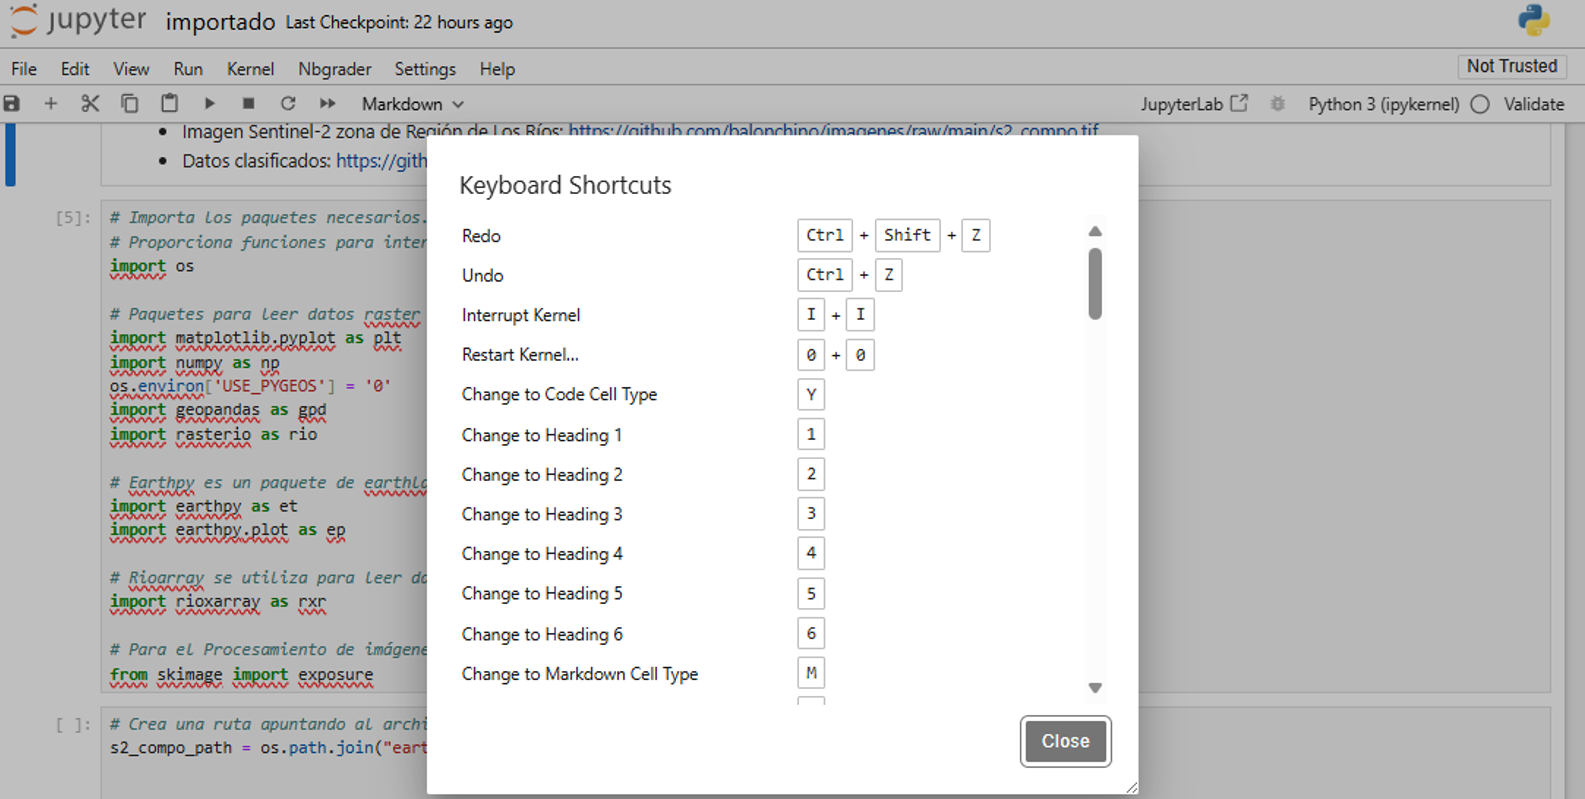This screenshot has height=799, width=1585.
Task: Open the Kernel menu
Action: click(x=250, y=69)
